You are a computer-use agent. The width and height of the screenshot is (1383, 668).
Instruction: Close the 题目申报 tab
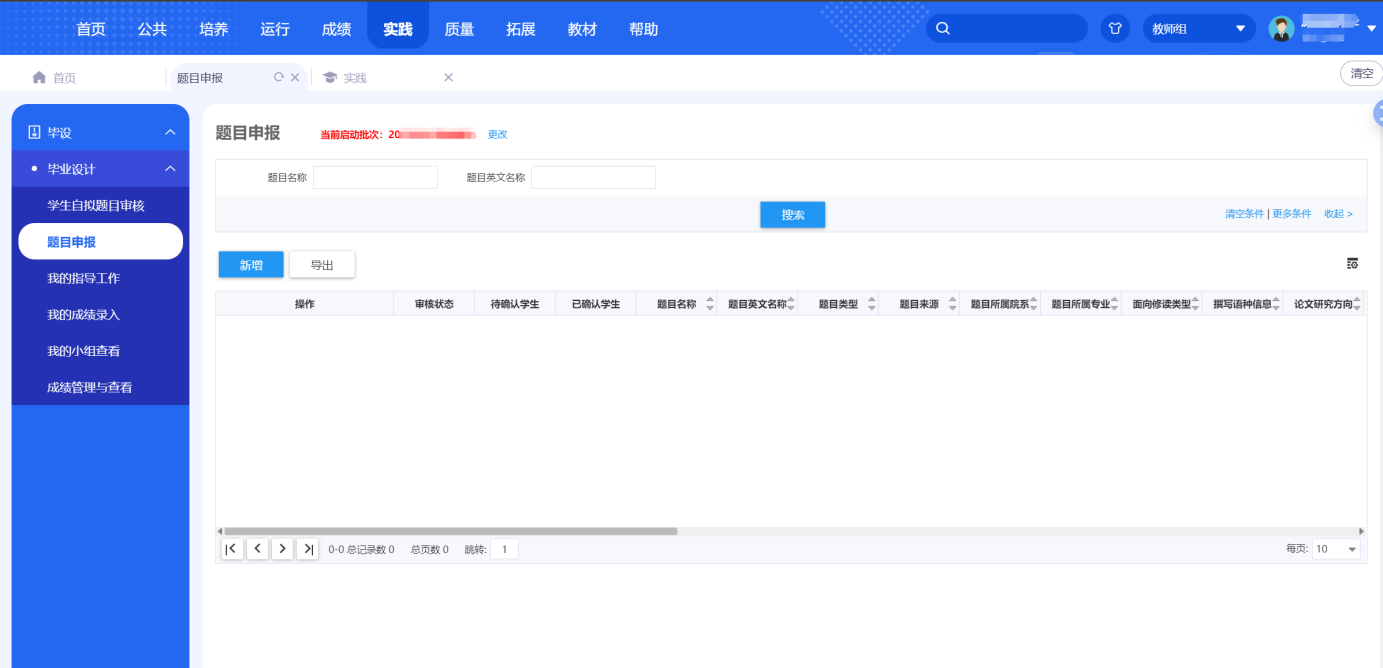coord(295,77)
